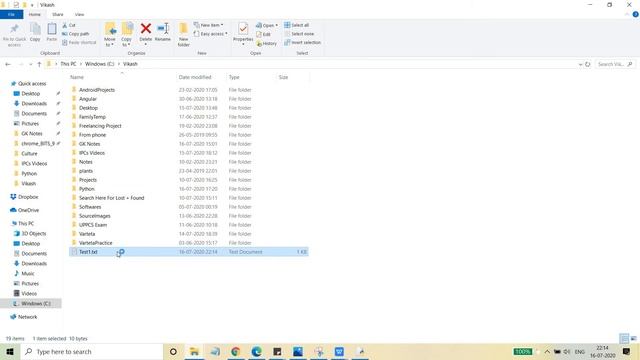Click Edit in the Open group

click(x=263, y=34)
